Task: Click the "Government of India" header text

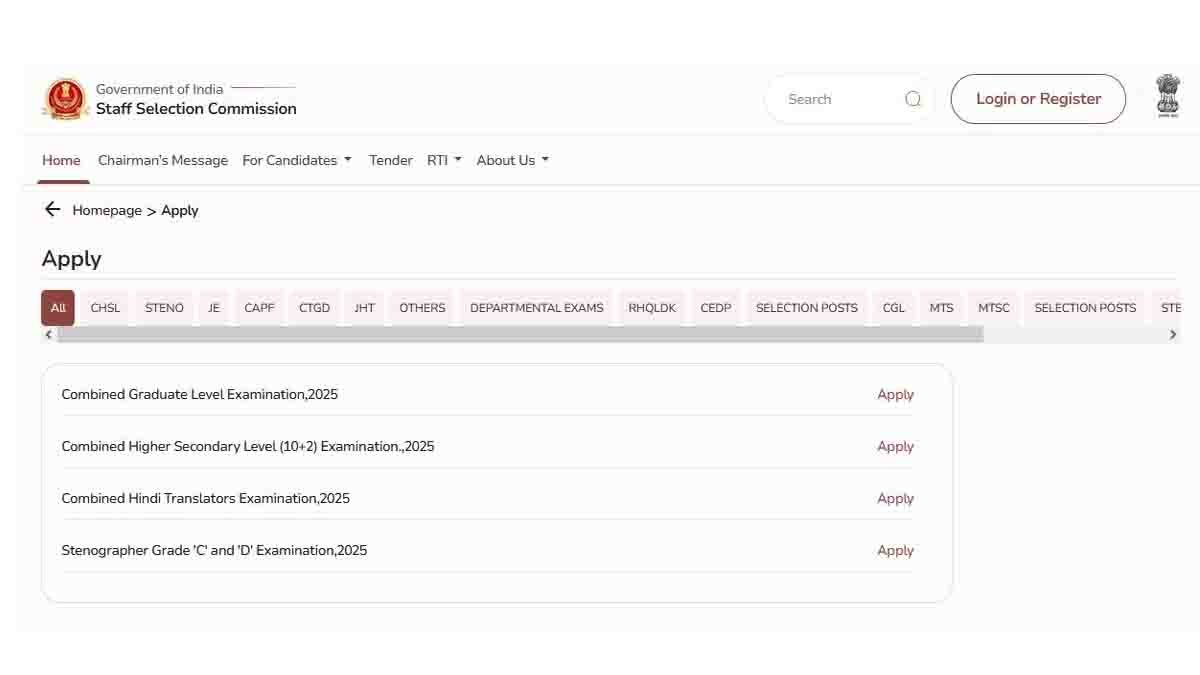Action: [x=160, y=89]
